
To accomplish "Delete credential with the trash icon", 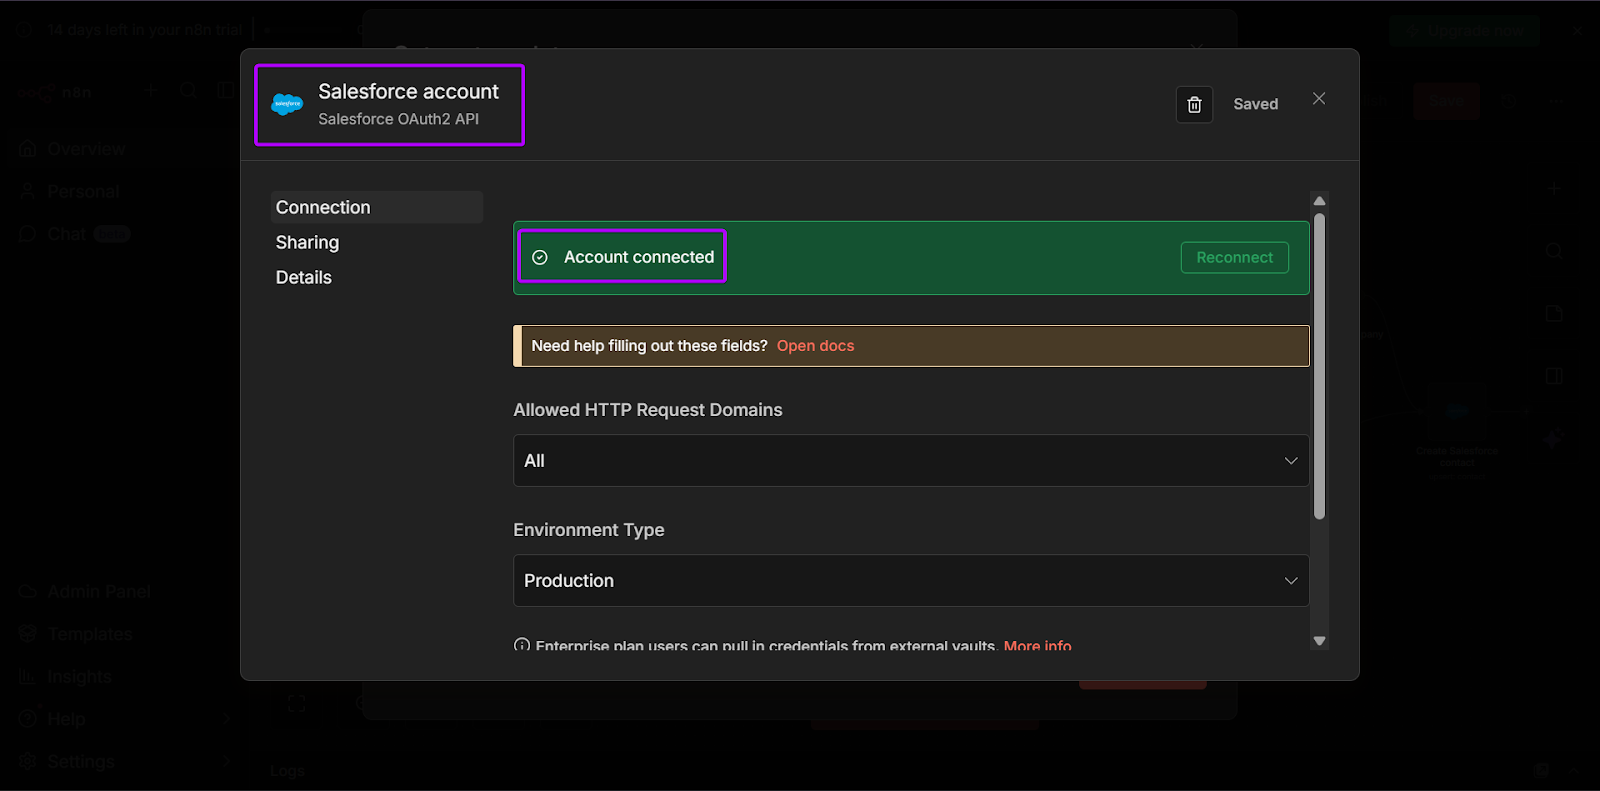I will (x=1194, y=104).
